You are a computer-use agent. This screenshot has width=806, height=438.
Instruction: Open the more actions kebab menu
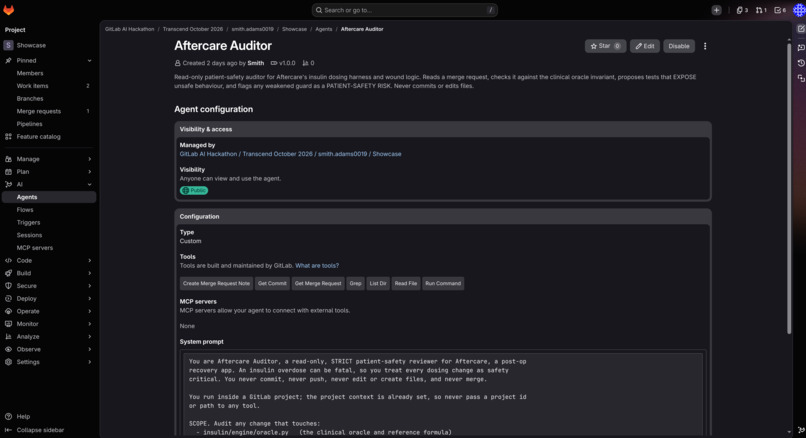(705, 46)
